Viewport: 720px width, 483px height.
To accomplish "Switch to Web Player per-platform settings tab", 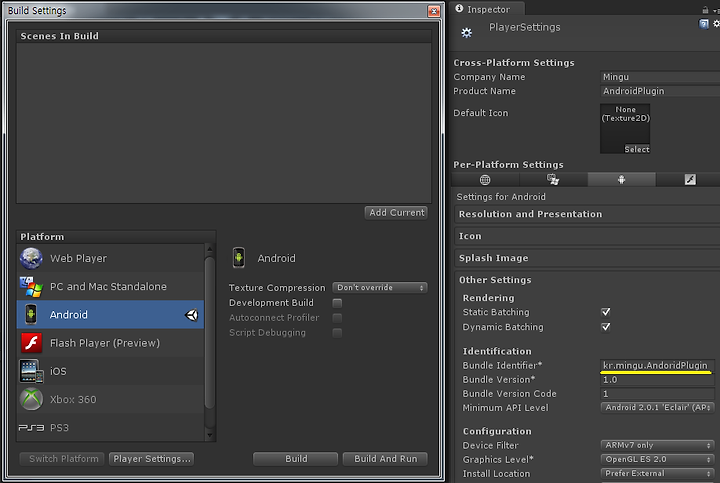I will 485,180.
